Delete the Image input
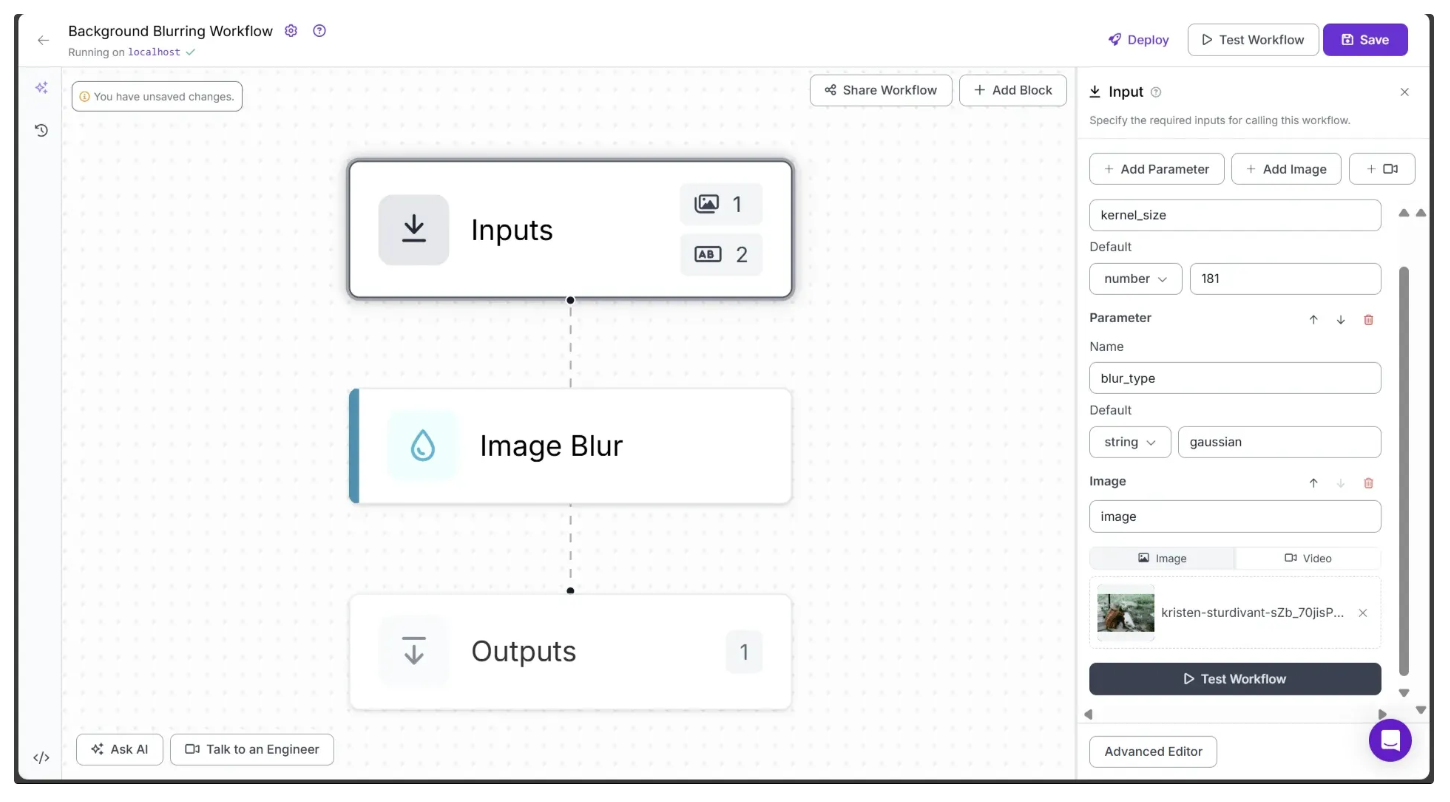Image resolution: width=1450 pixels, height=802 pixels. (x=1369, y=483)
